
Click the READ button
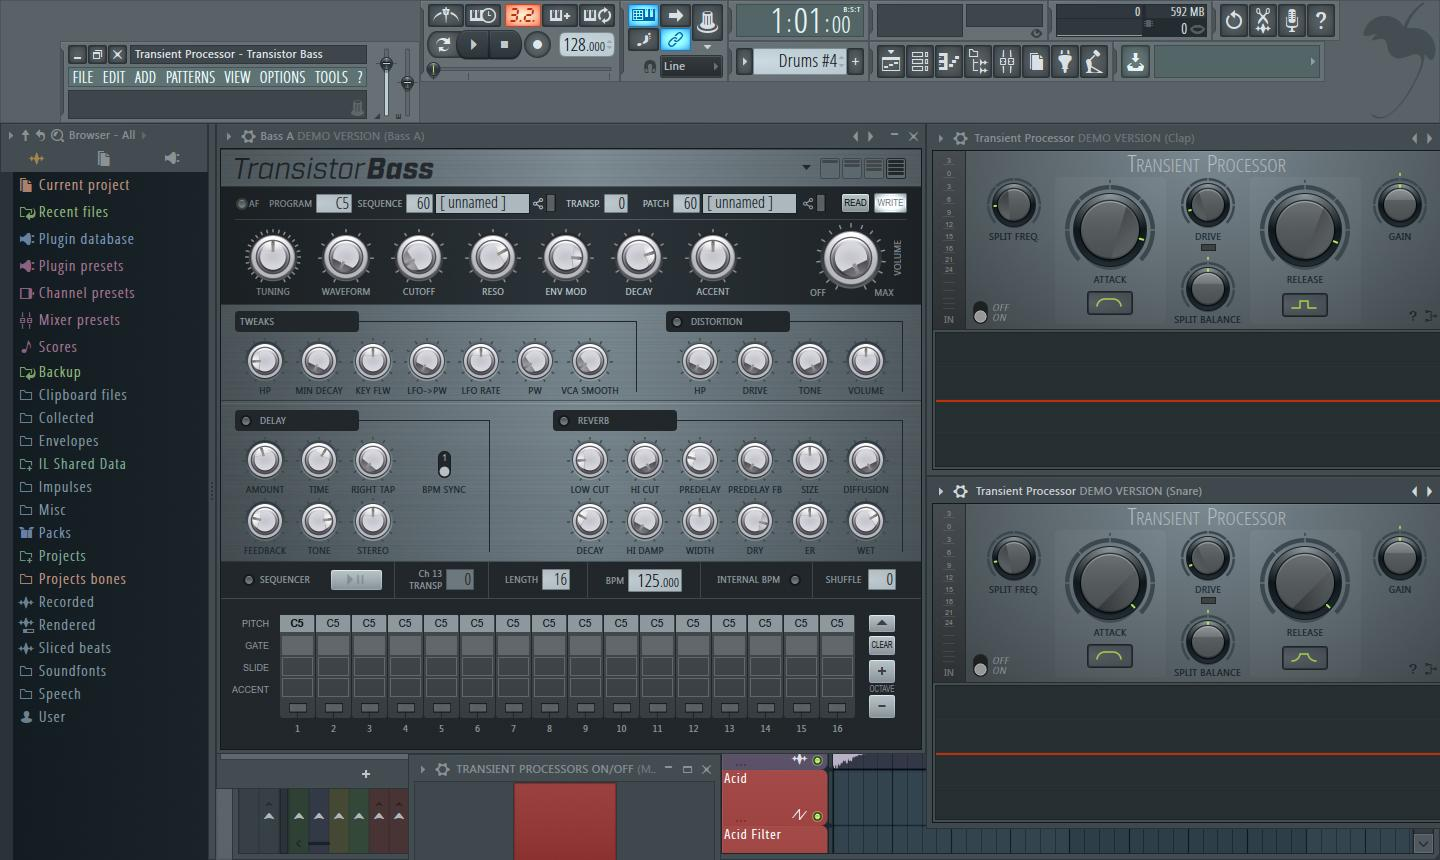855,203
